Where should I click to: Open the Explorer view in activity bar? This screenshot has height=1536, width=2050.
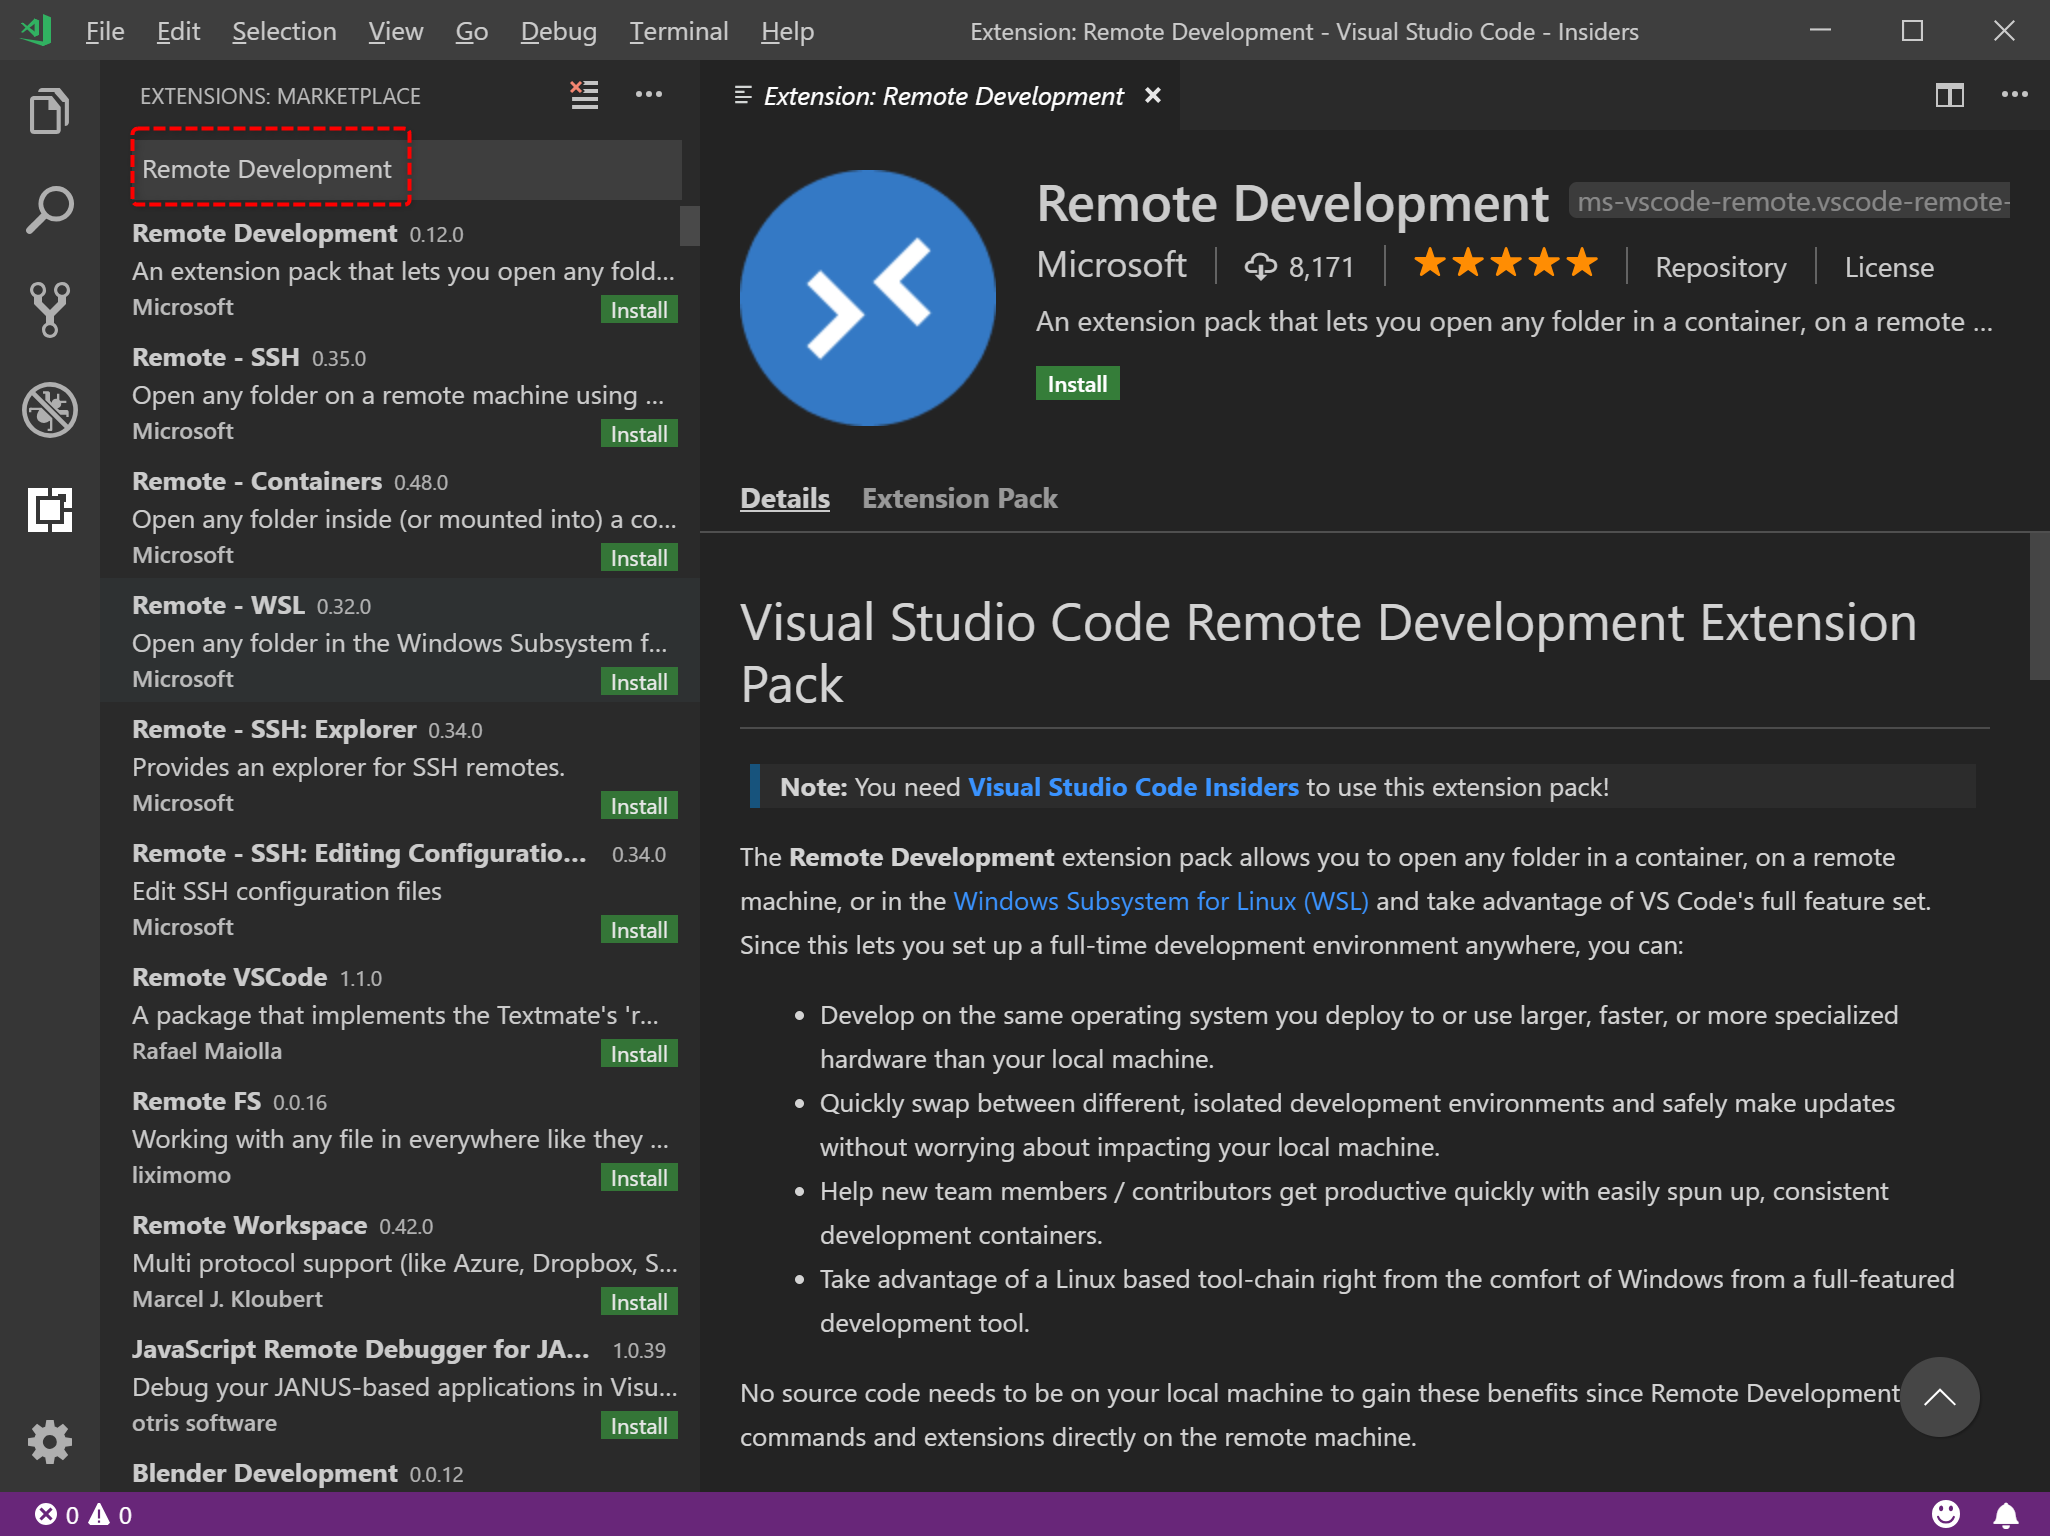coord(49,110)
